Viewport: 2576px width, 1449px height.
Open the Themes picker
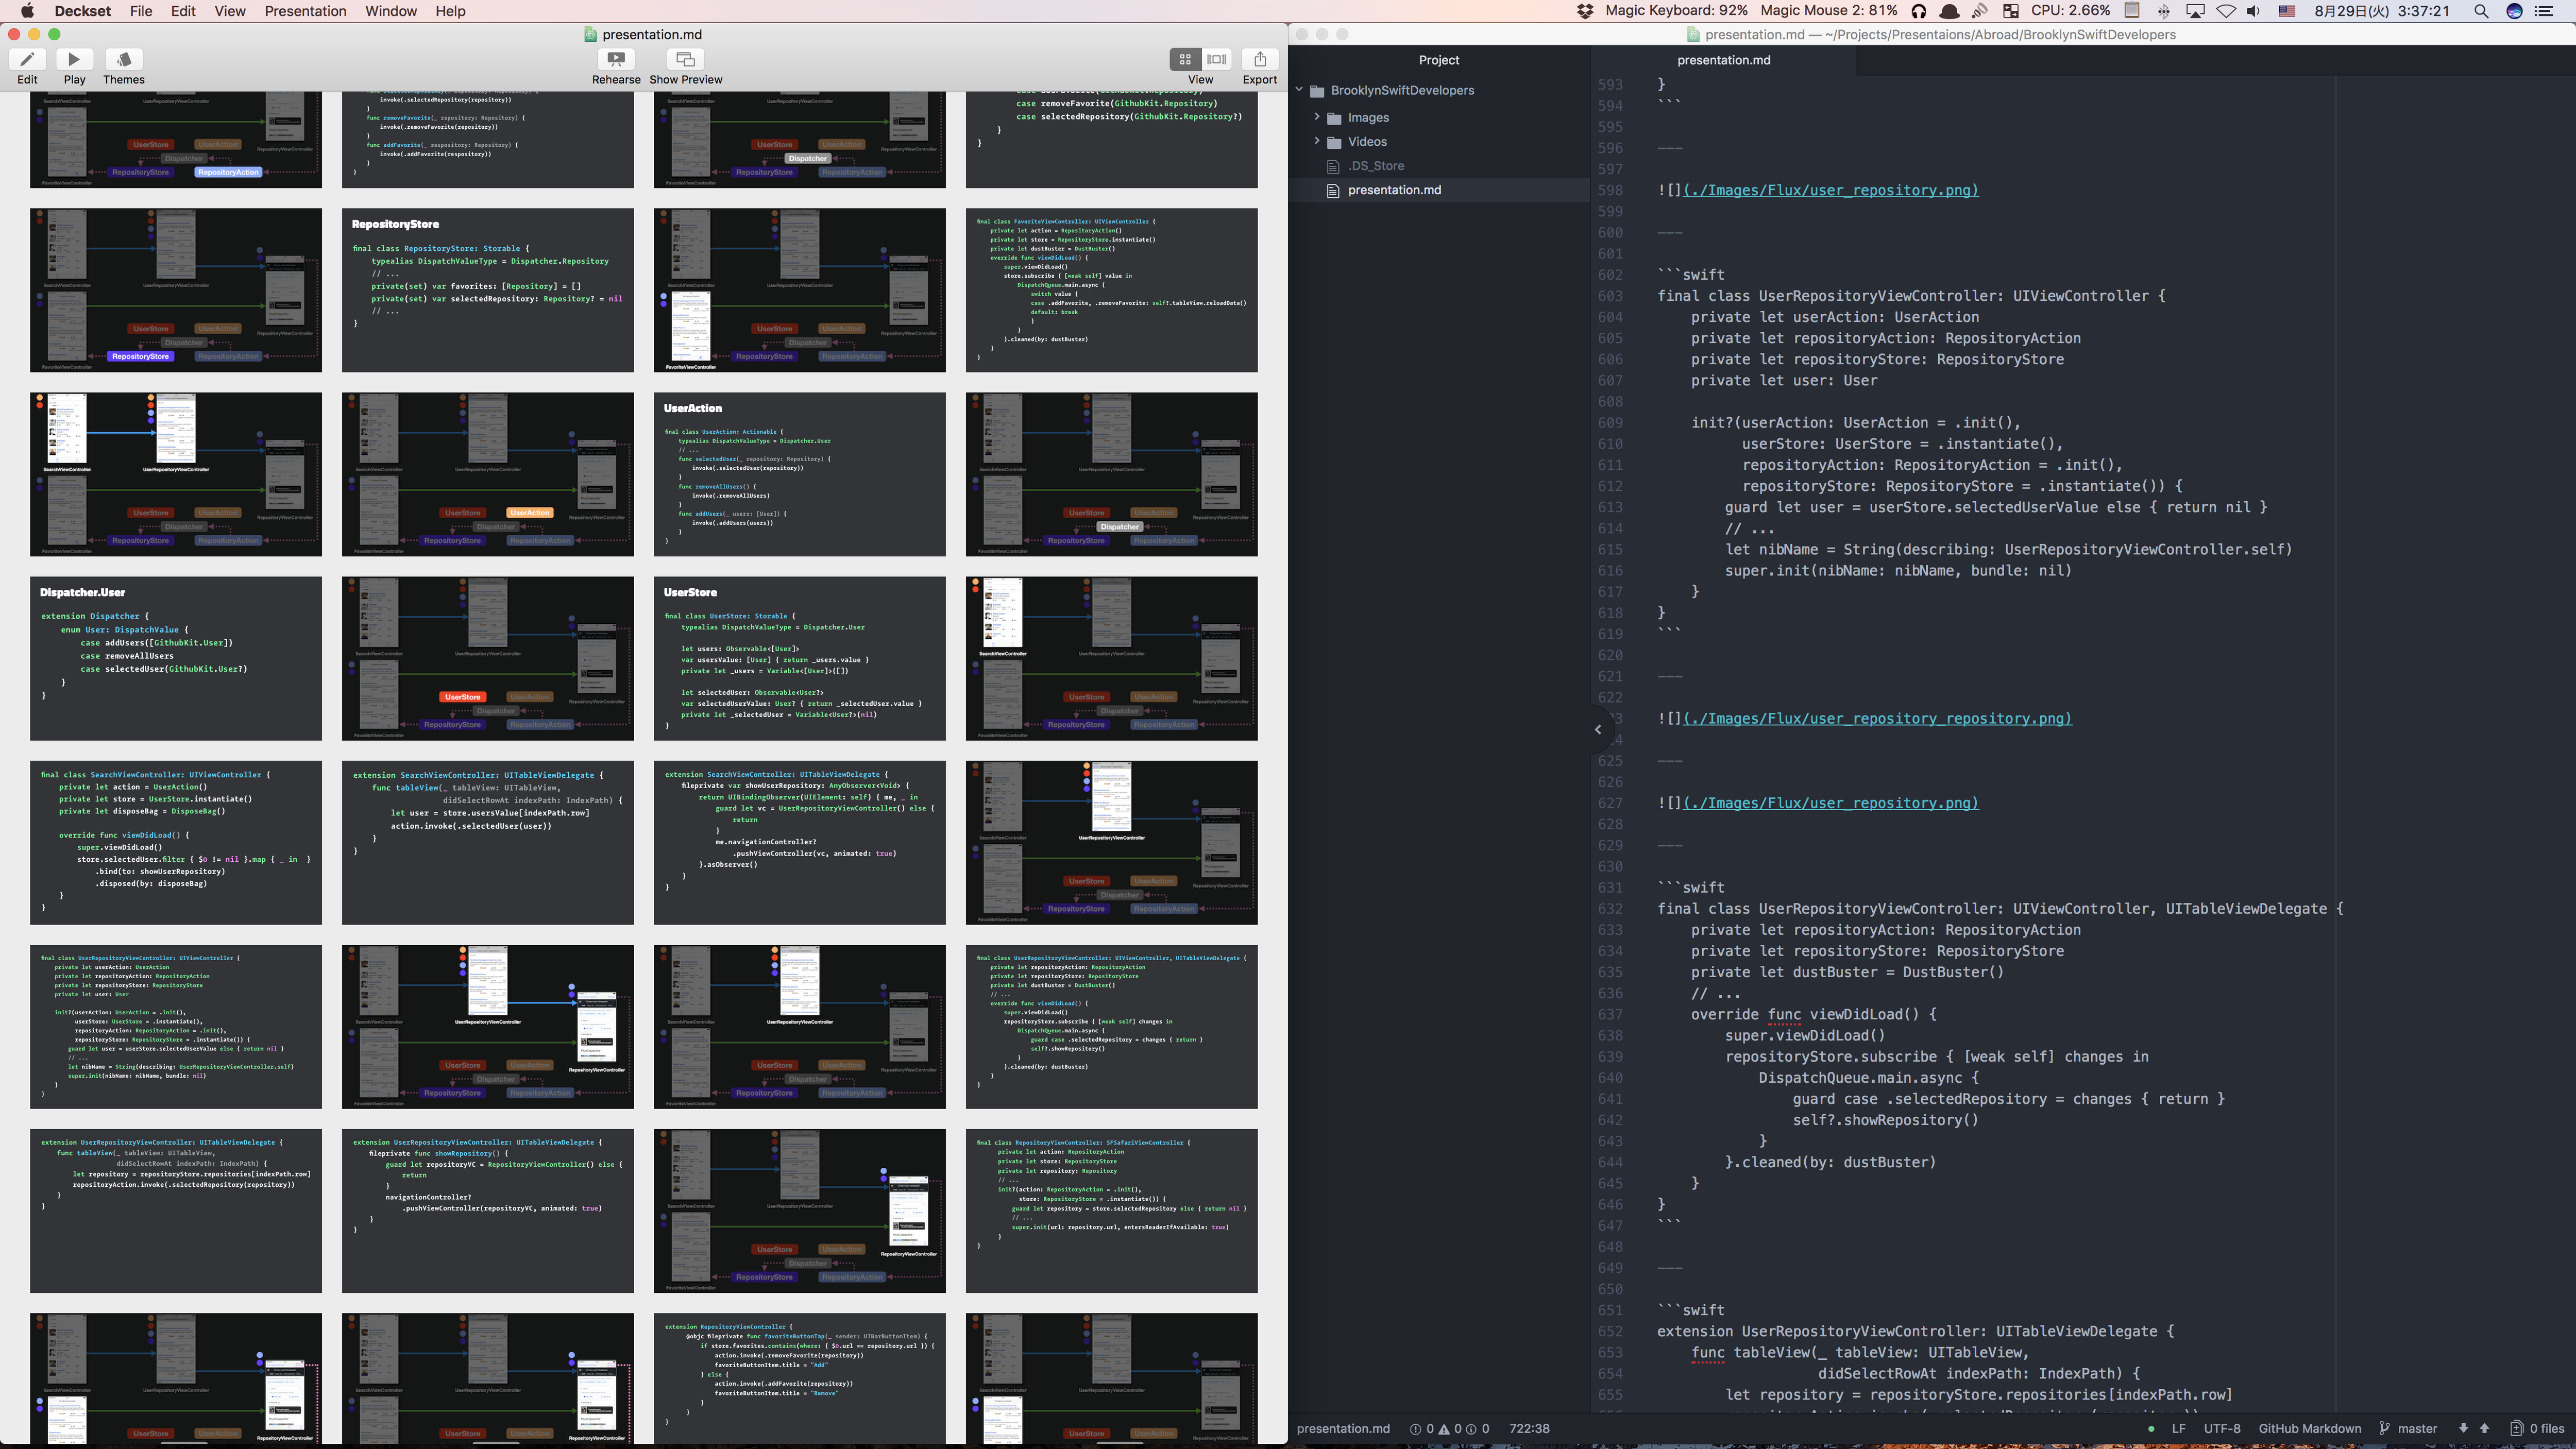(123, 60)
